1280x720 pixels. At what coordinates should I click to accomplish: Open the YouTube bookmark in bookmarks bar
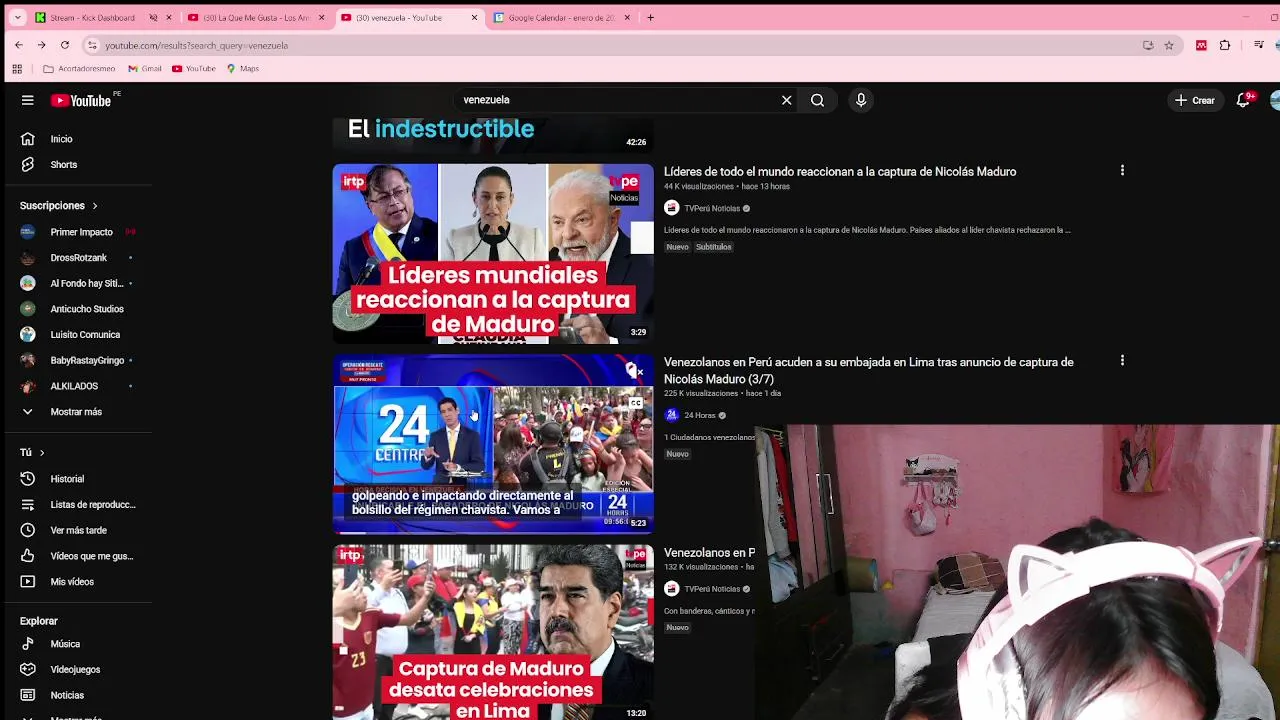click(x=194, y=69)
